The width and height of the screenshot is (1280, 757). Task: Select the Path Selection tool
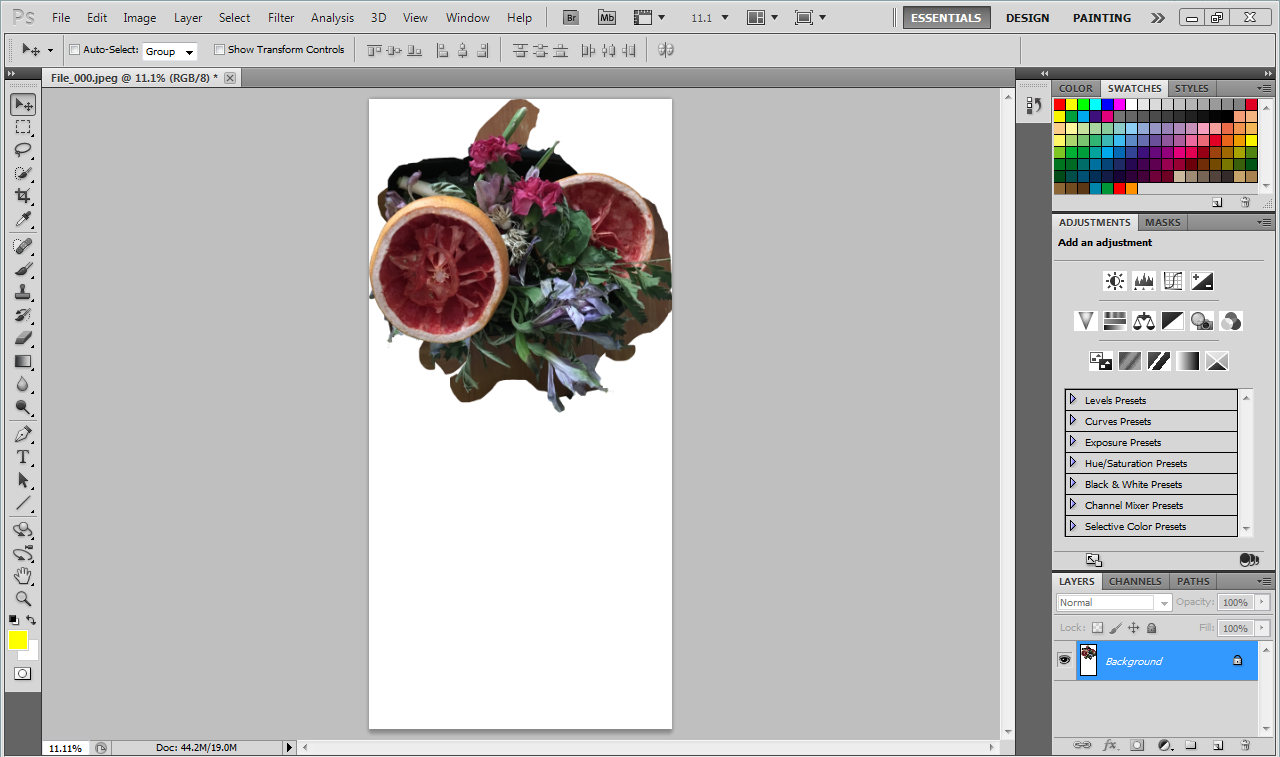click(x=23, y=480)
